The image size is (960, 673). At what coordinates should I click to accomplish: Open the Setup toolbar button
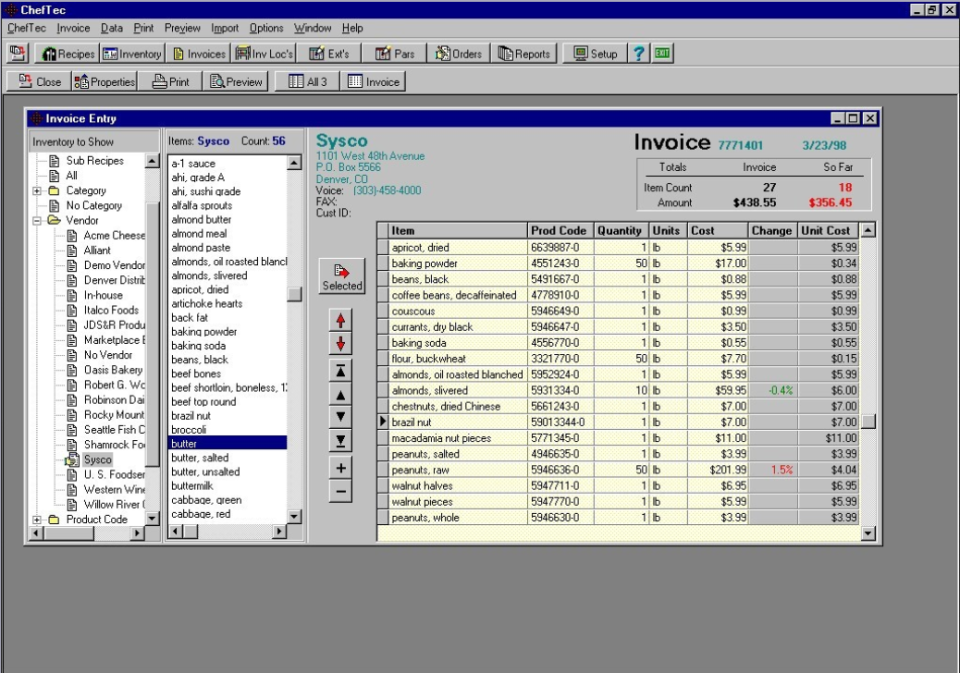596,54
